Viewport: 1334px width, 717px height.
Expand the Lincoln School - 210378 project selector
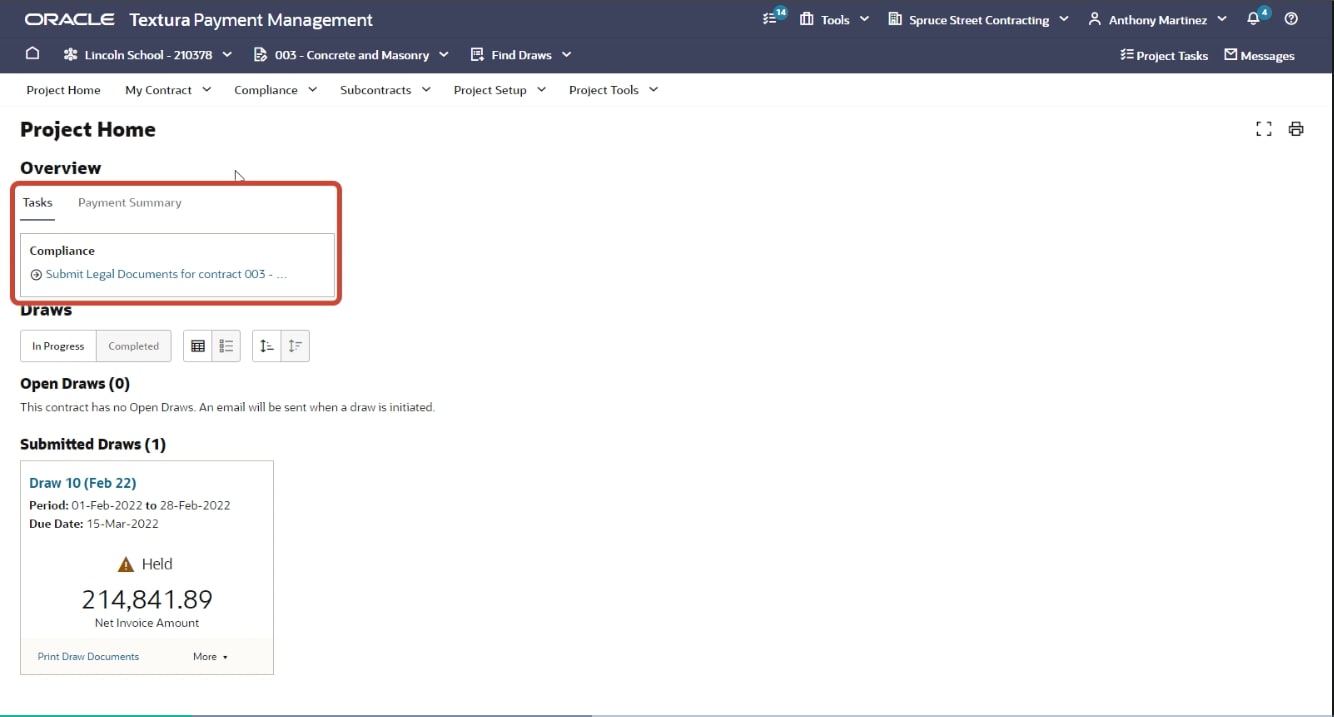[147, 55]
